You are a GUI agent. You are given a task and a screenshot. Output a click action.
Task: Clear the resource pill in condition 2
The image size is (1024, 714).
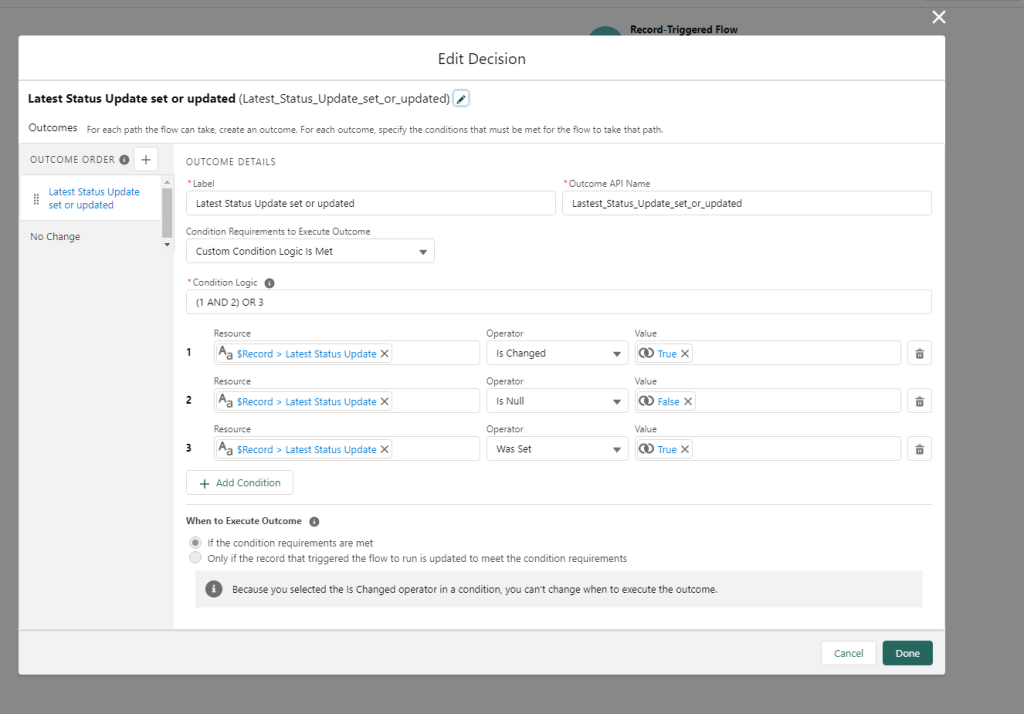pyautogui.click(x=385, y=401)
